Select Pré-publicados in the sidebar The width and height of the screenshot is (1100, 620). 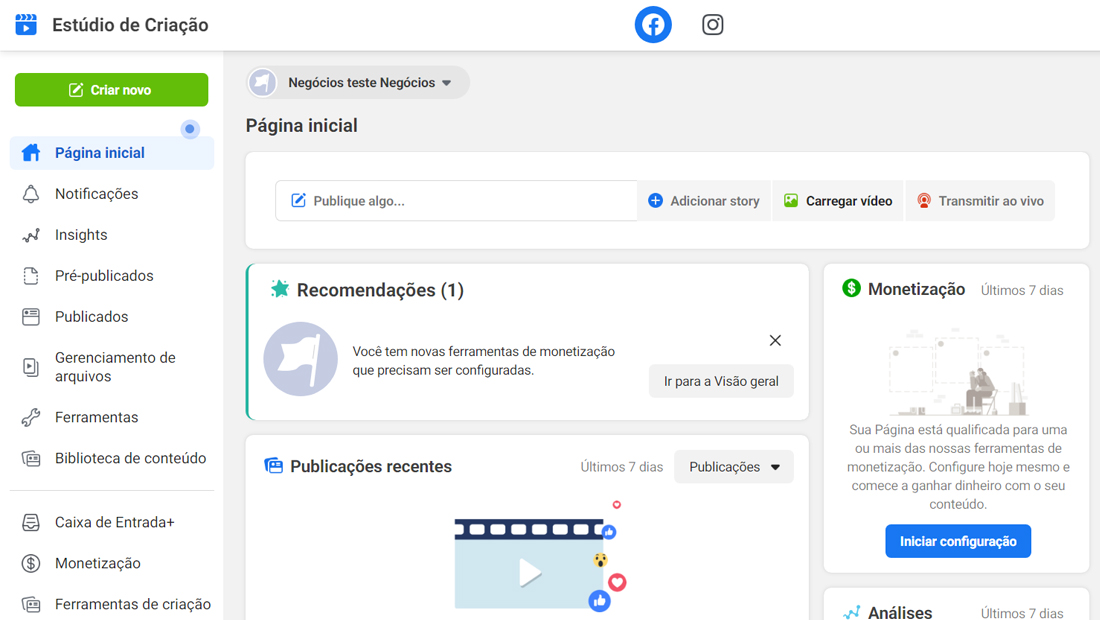pos(112,276)
